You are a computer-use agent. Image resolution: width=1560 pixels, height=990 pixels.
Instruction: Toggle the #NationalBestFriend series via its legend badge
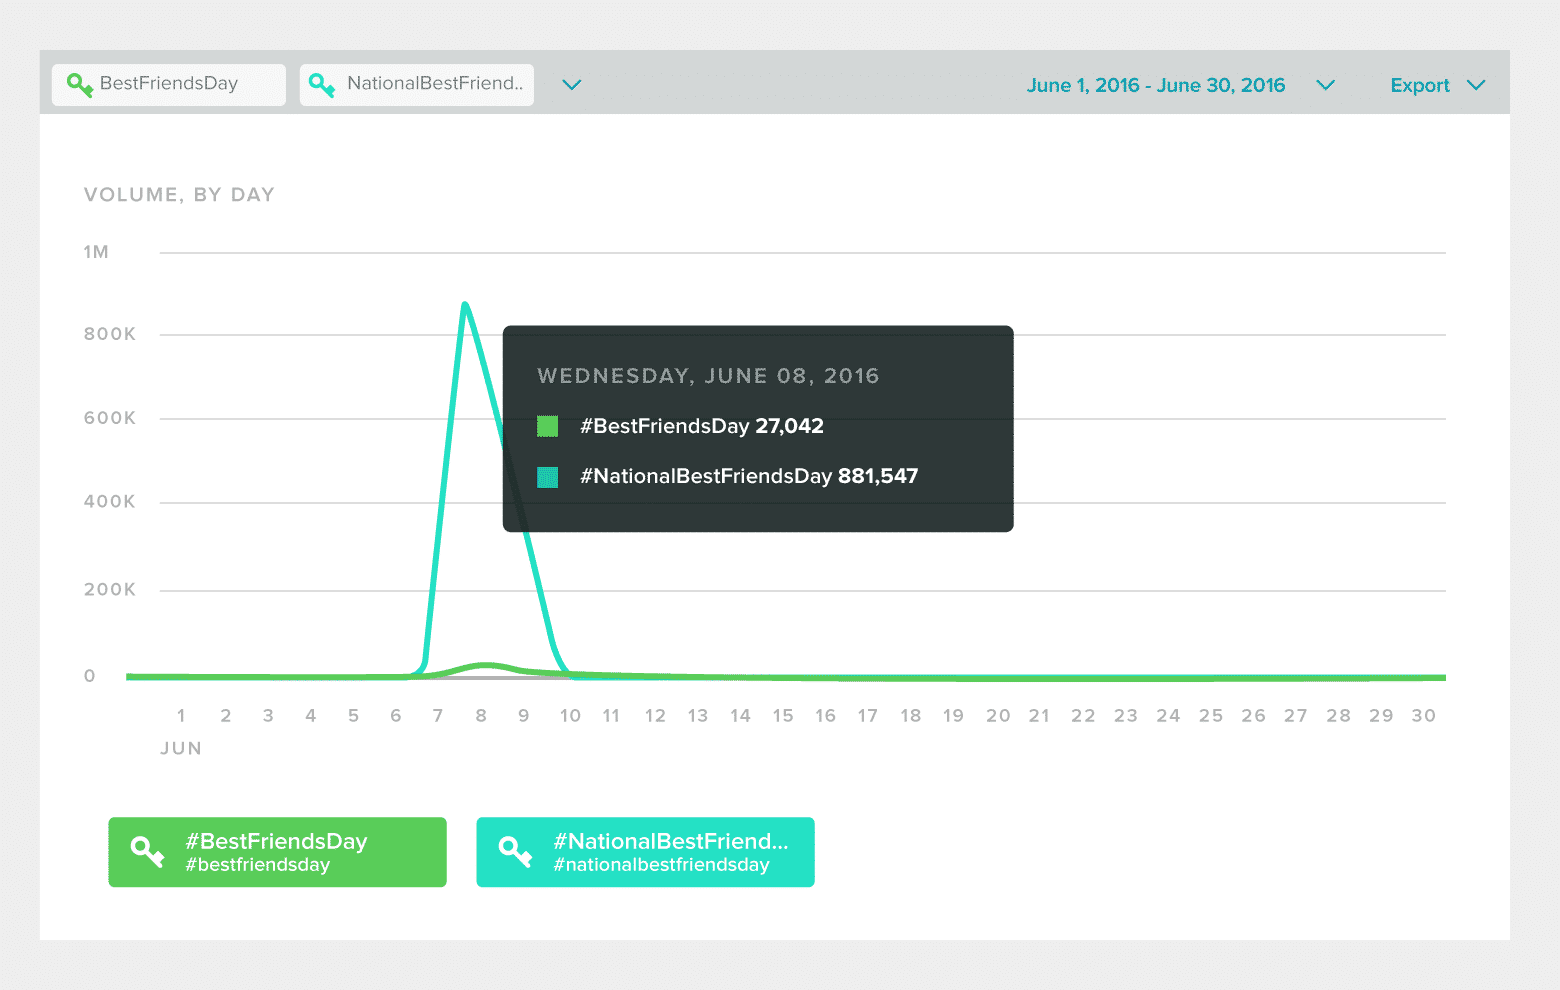click(x=645, y=852)
